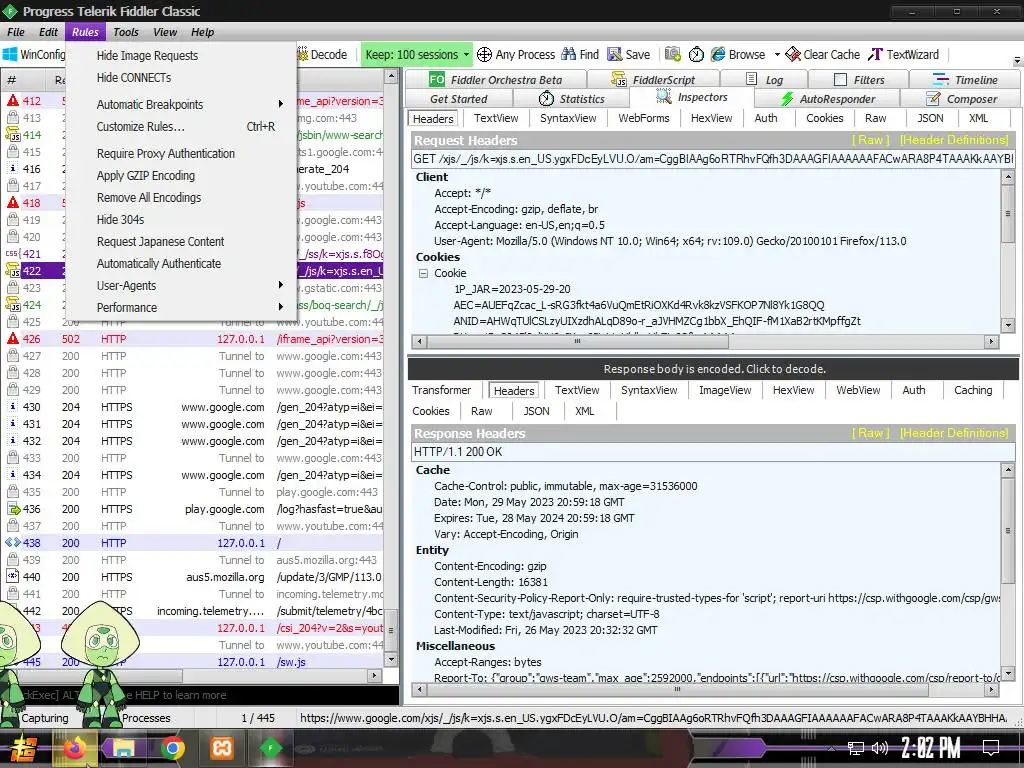
Task: Open the File menu
Action: tap(16, 32)
